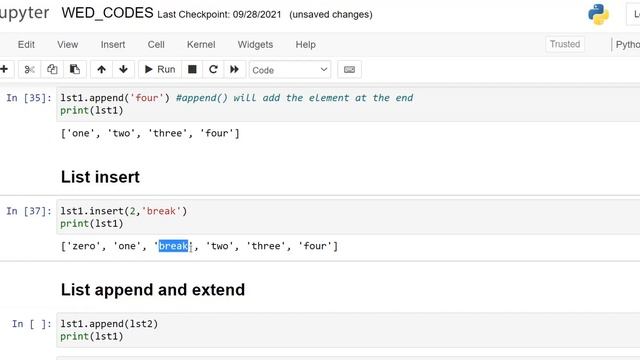Restart the kernel with the circular arrow
The width and height of the screenshot is (640, 360).
[213, 69]
